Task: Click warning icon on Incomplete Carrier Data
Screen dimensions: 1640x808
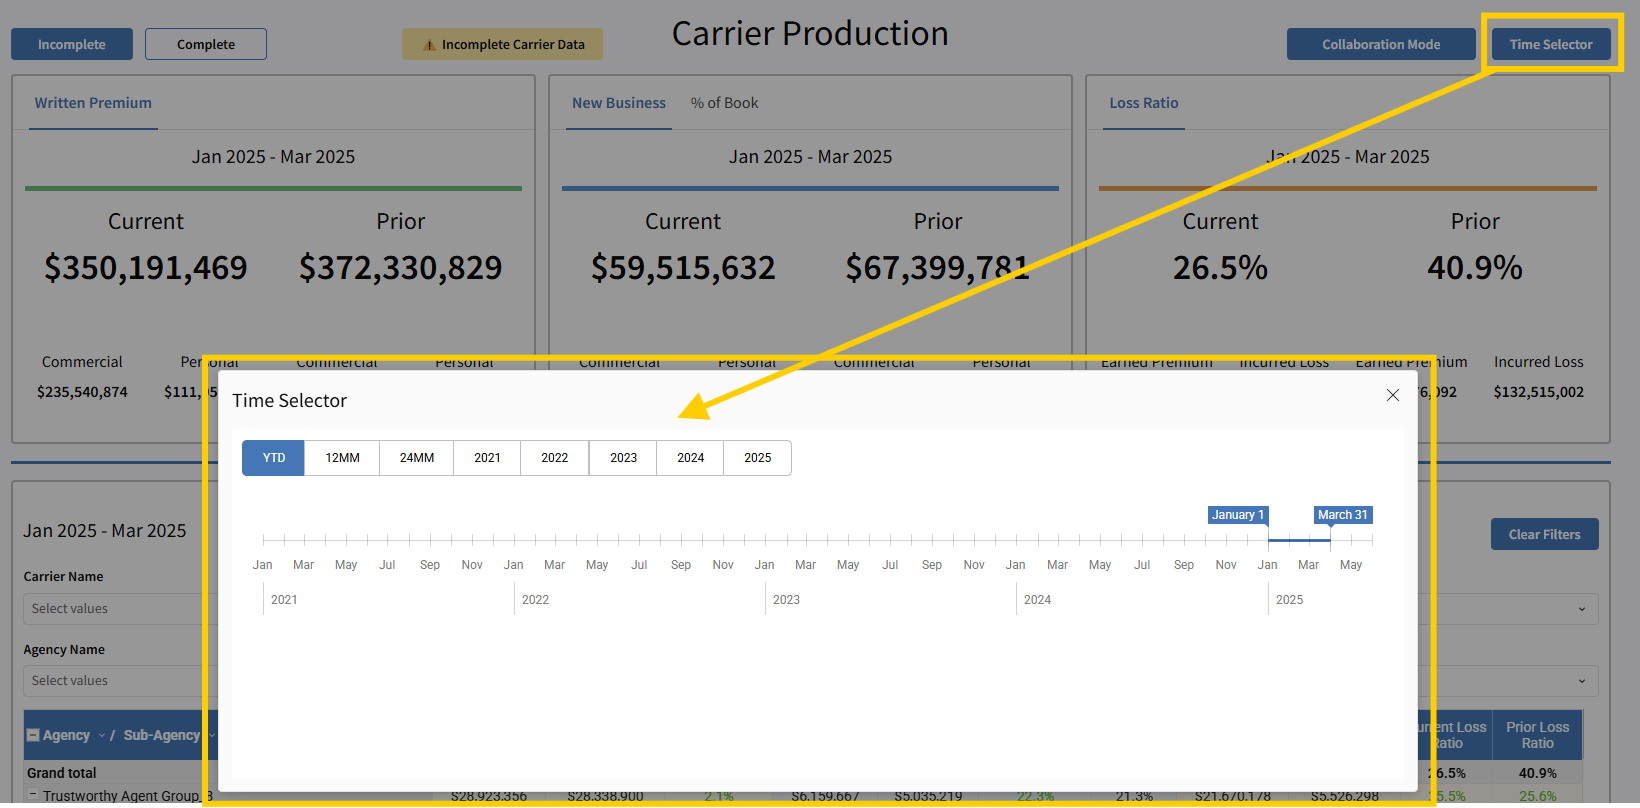Action: [429, 45]
